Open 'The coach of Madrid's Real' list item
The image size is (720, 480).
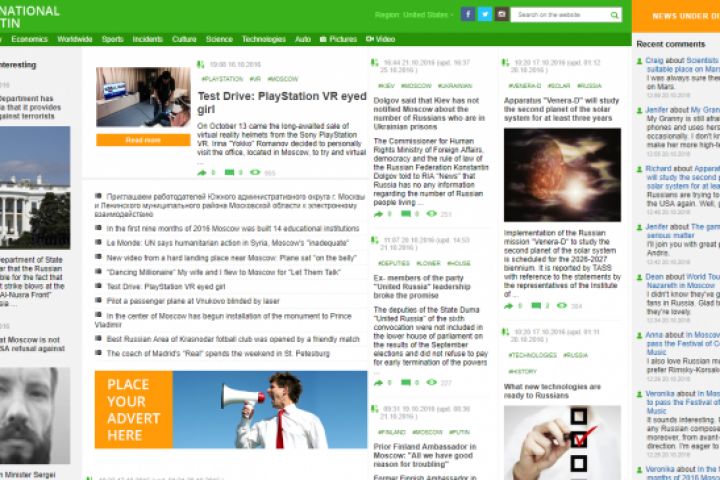[x=218, y=354]
